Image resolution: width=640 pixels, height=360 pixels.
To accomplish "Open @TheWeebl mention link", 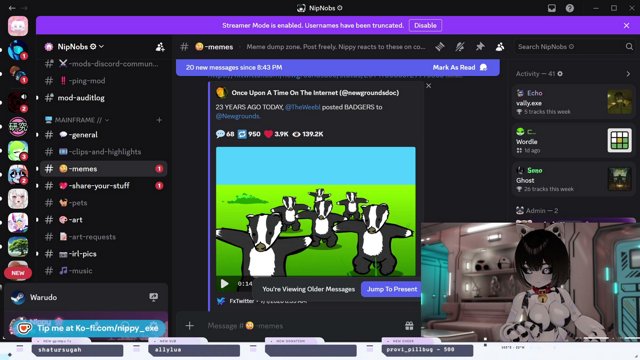I will point(302,107).
